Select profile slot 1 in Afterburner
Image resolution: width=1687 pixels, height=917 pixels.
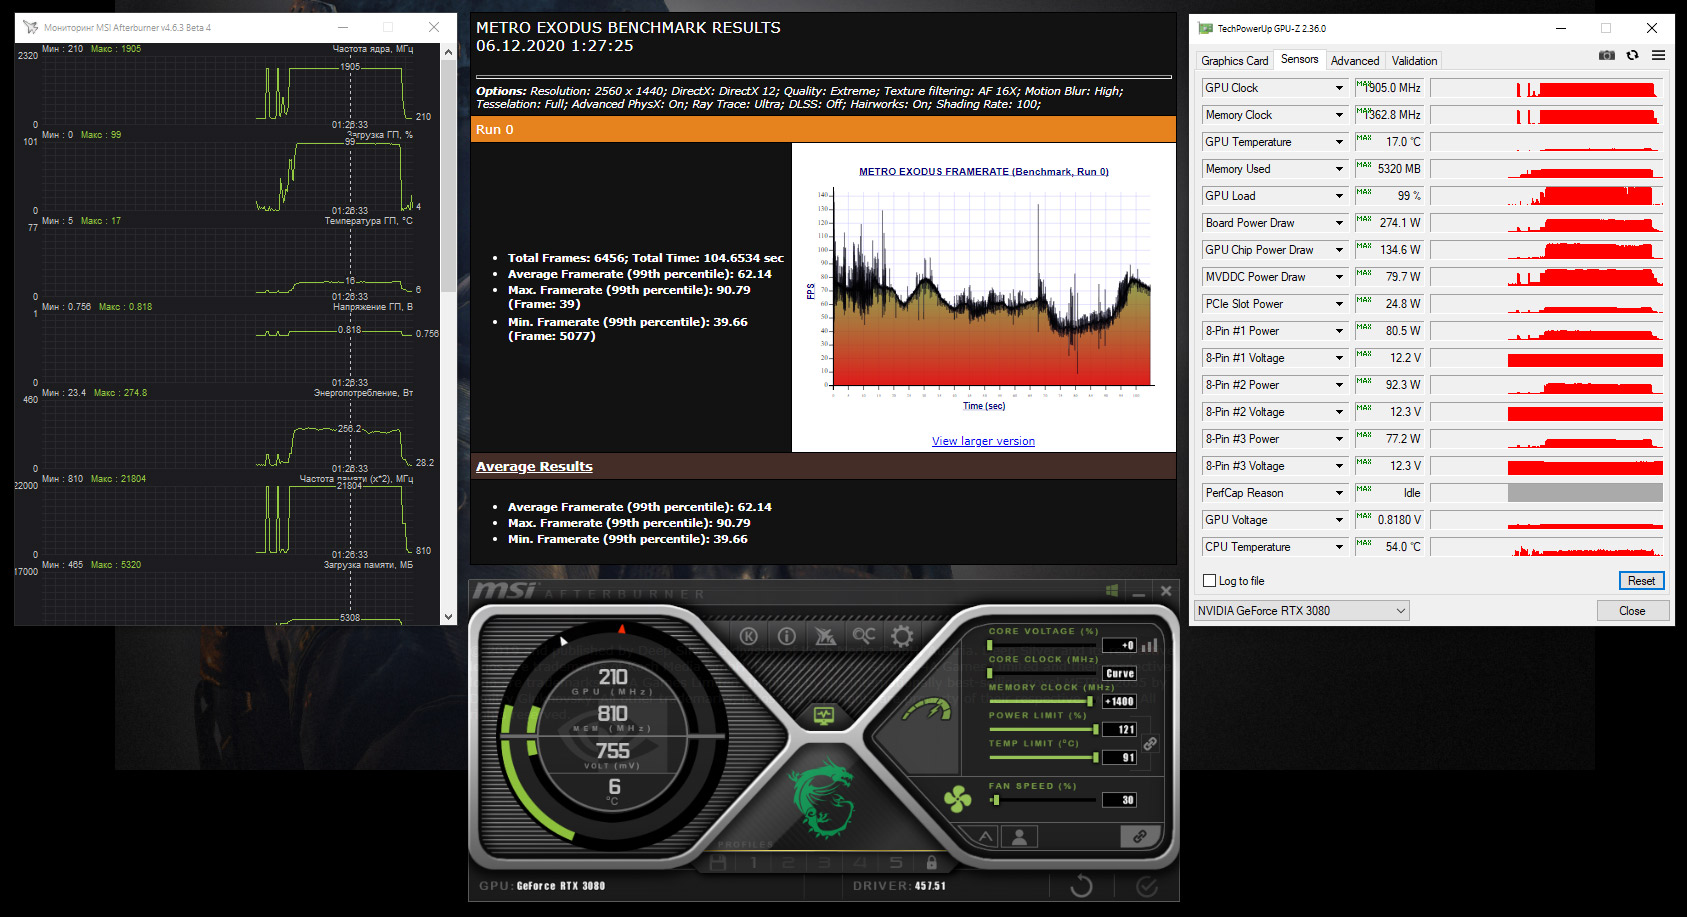(x=754, y=862)
